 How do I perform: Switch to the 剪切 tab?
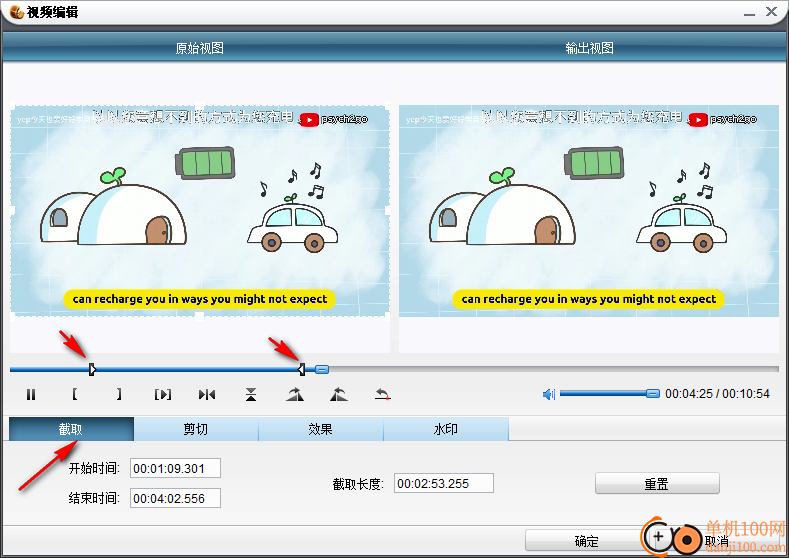[196, 429]
